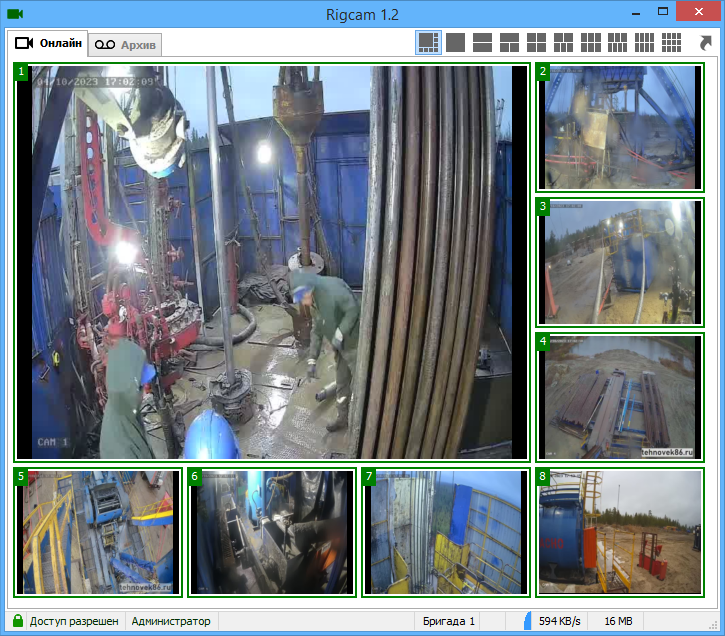Pick the layout with the most tiles
Screen dimensions: 725x636
coord(671,42)
